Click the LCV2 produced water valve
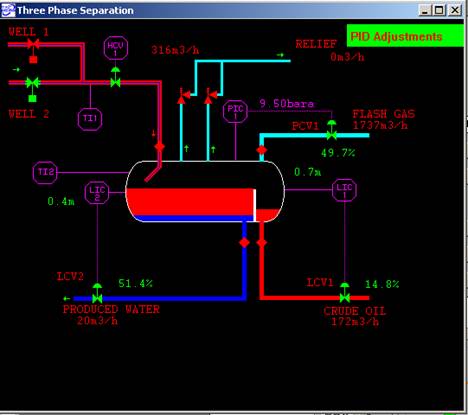 pyautogui.click(x=97, y=298)
